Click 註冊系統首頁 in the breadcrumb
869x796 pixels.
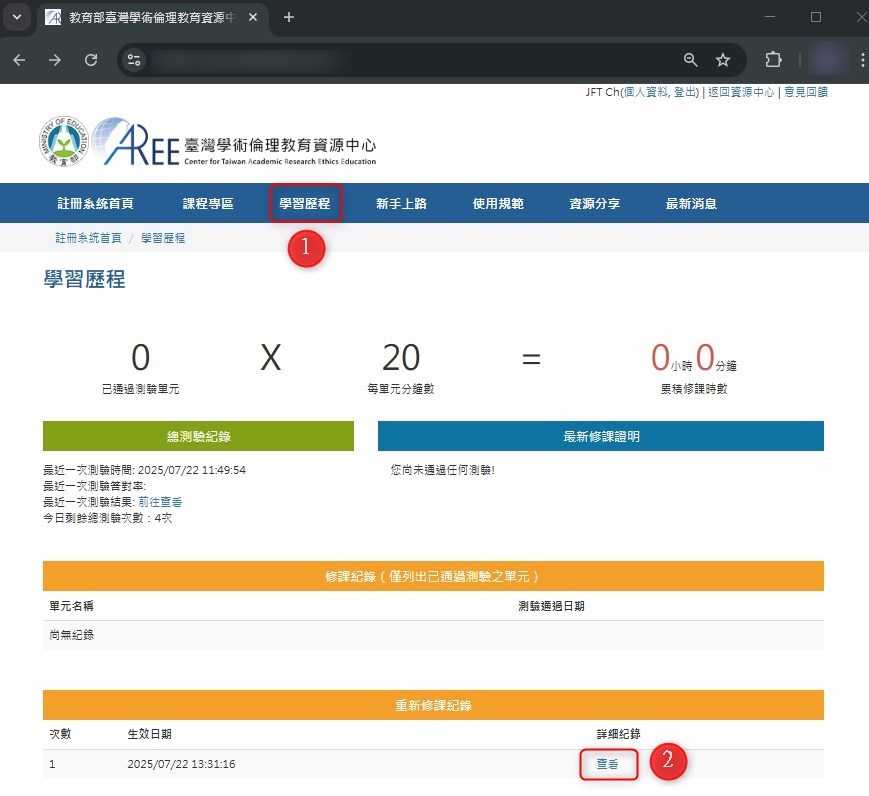(x=88, y=238)
